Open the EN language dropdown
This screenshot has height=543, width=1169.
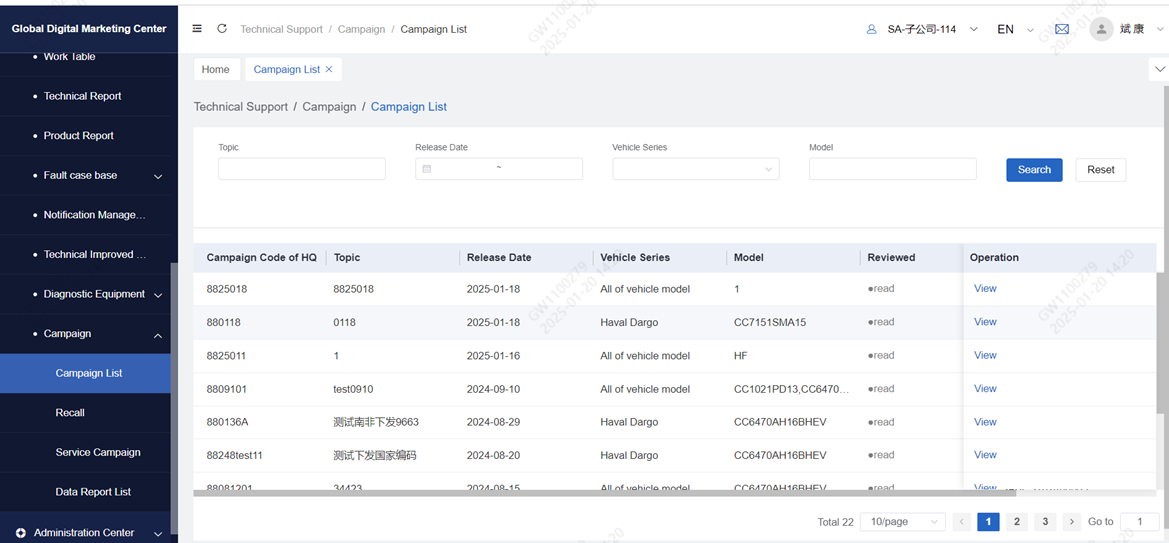tap(1015, 29)
